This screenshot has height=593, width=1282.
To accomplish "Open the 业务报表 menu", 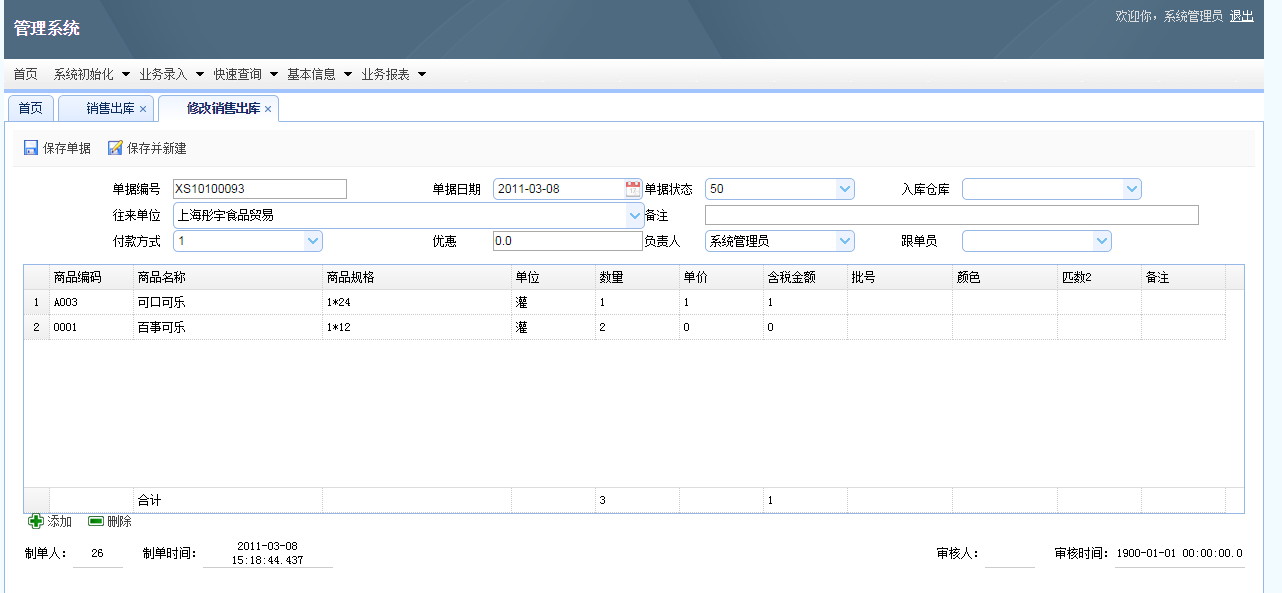I will point(393,74).
